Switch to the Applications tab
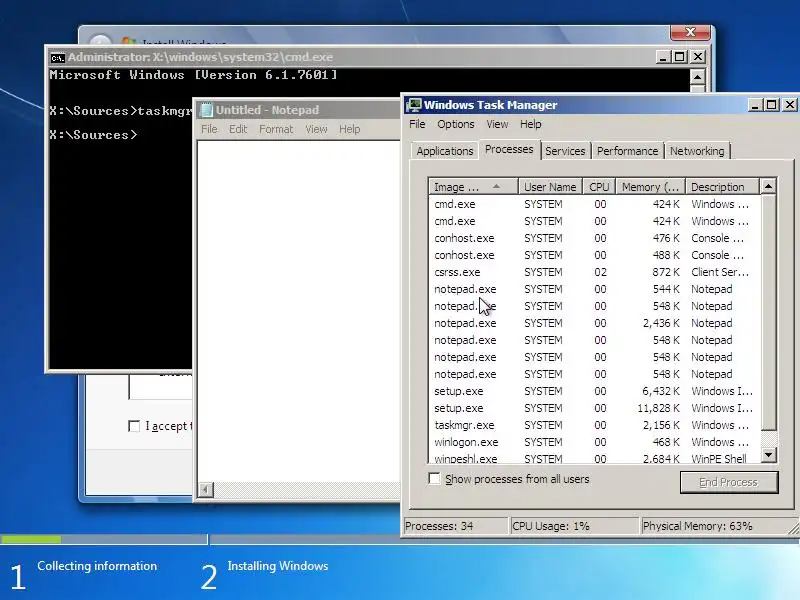The width and height of the screenshot is (800, 600). 444,151
